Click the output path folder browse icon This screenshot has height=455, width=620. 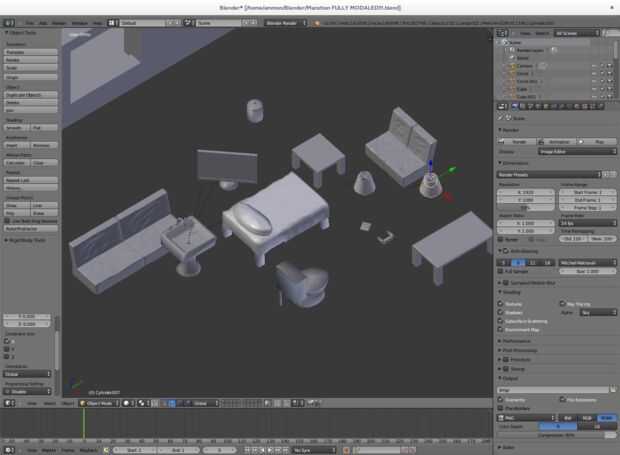point(612,390)
